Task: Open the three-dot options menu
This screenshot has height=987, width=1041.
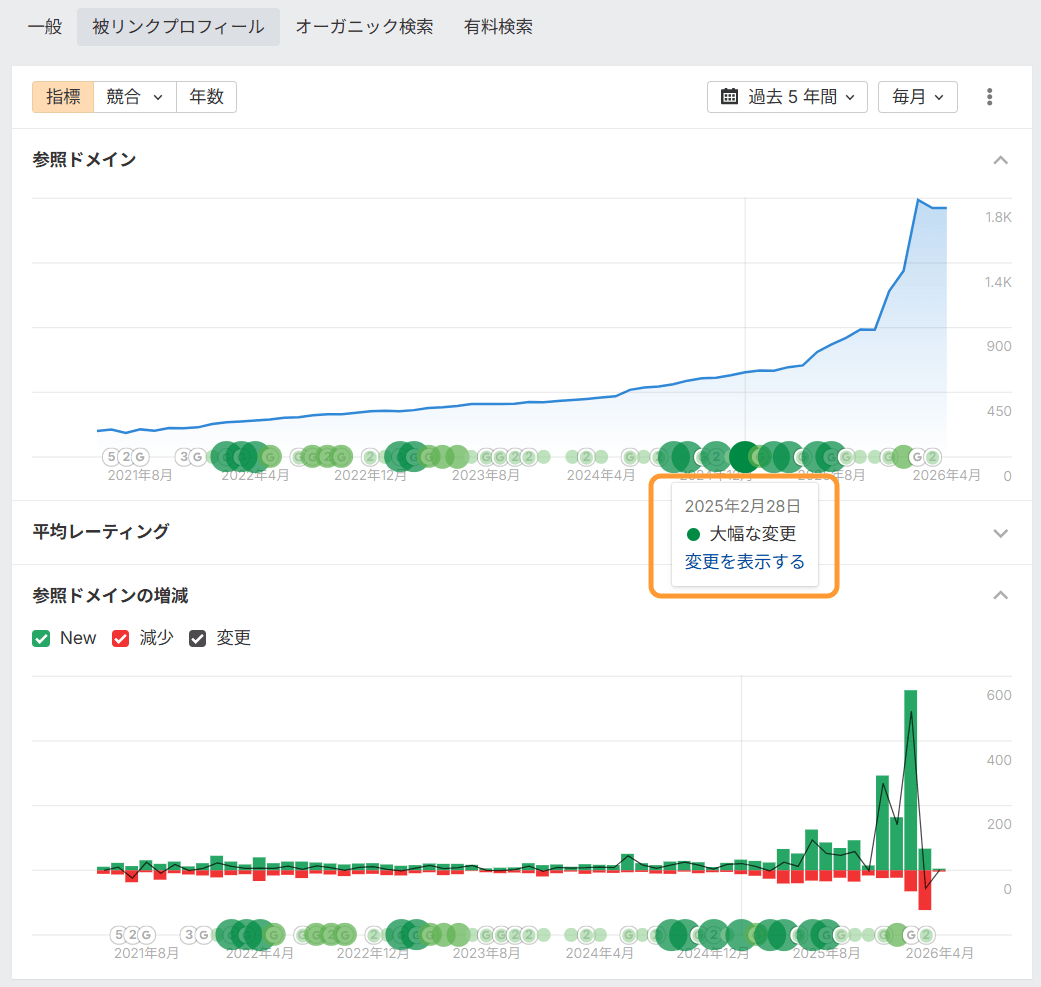Action: (x=989, y=97)
